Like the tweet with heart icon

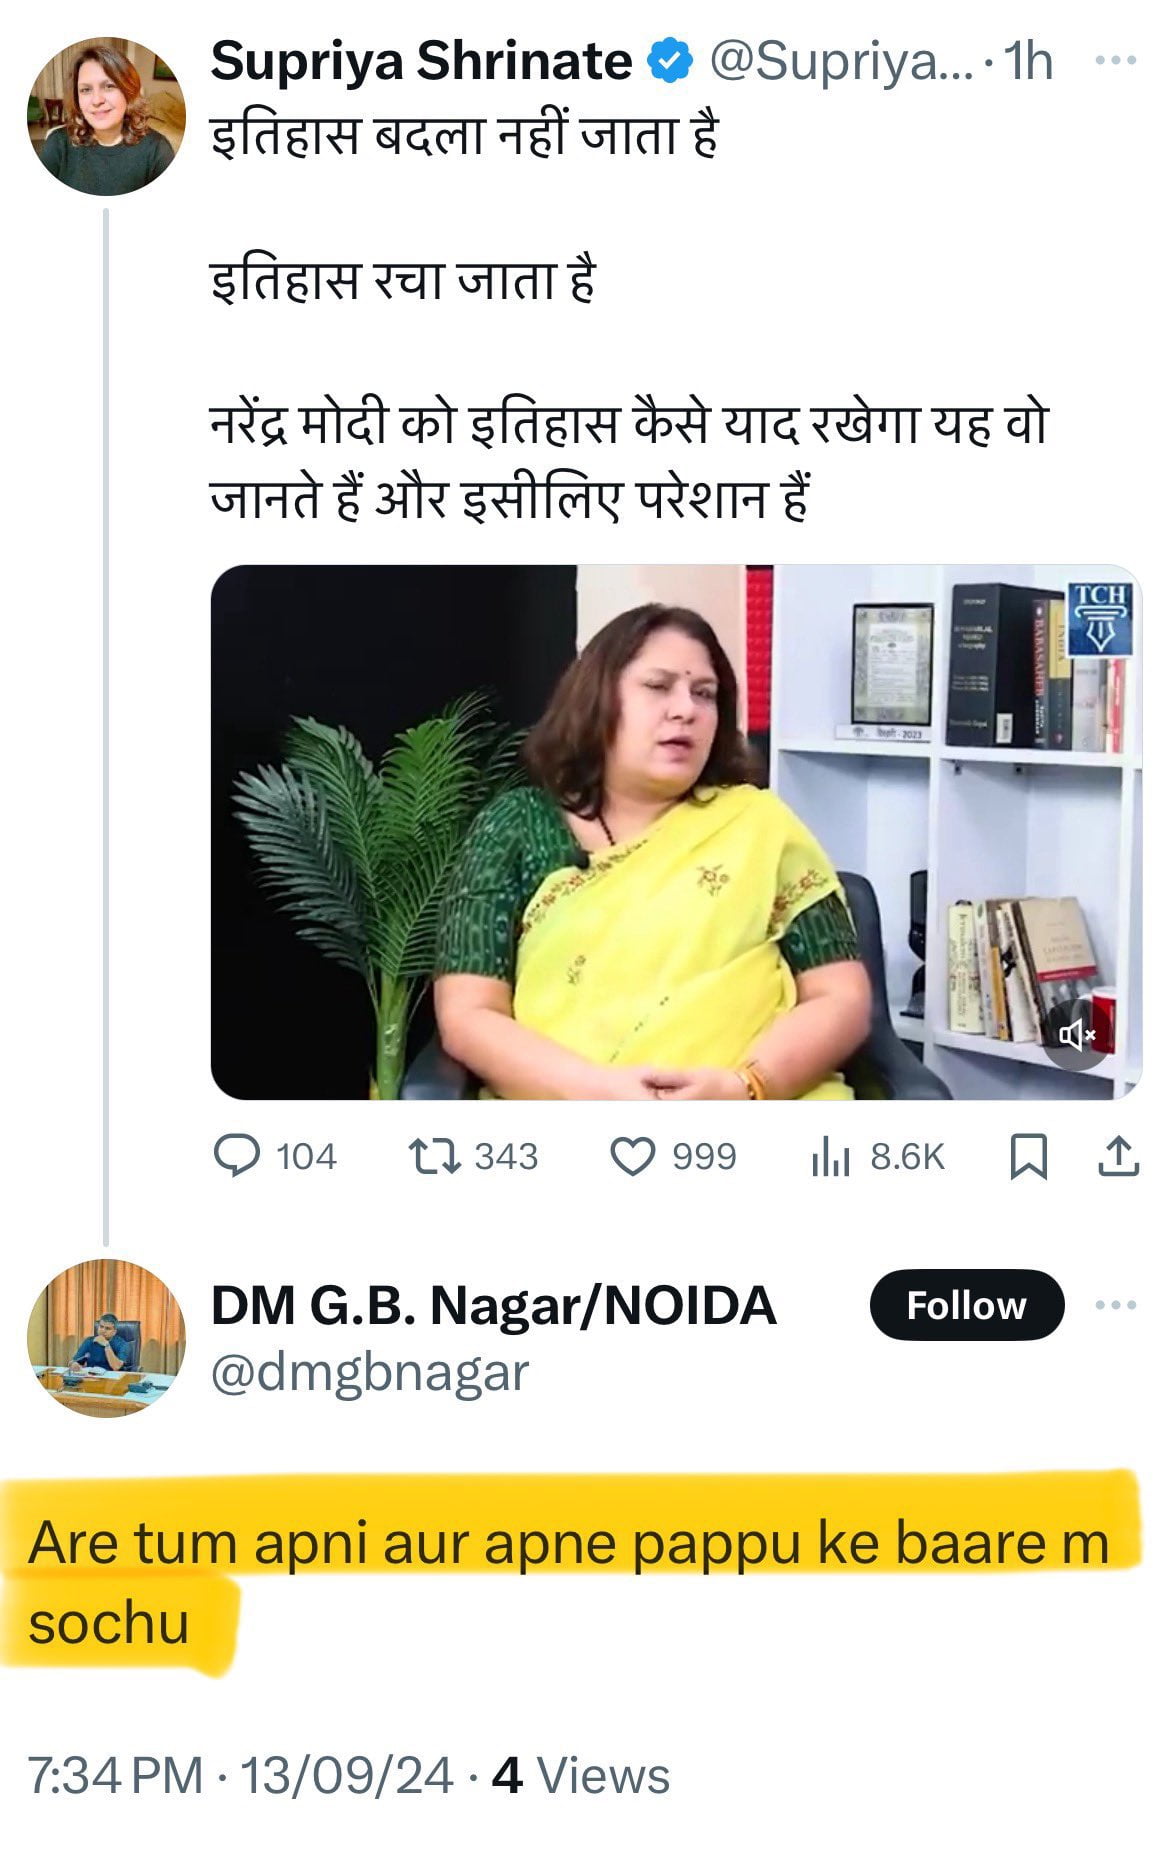[x=632, y=1157]
